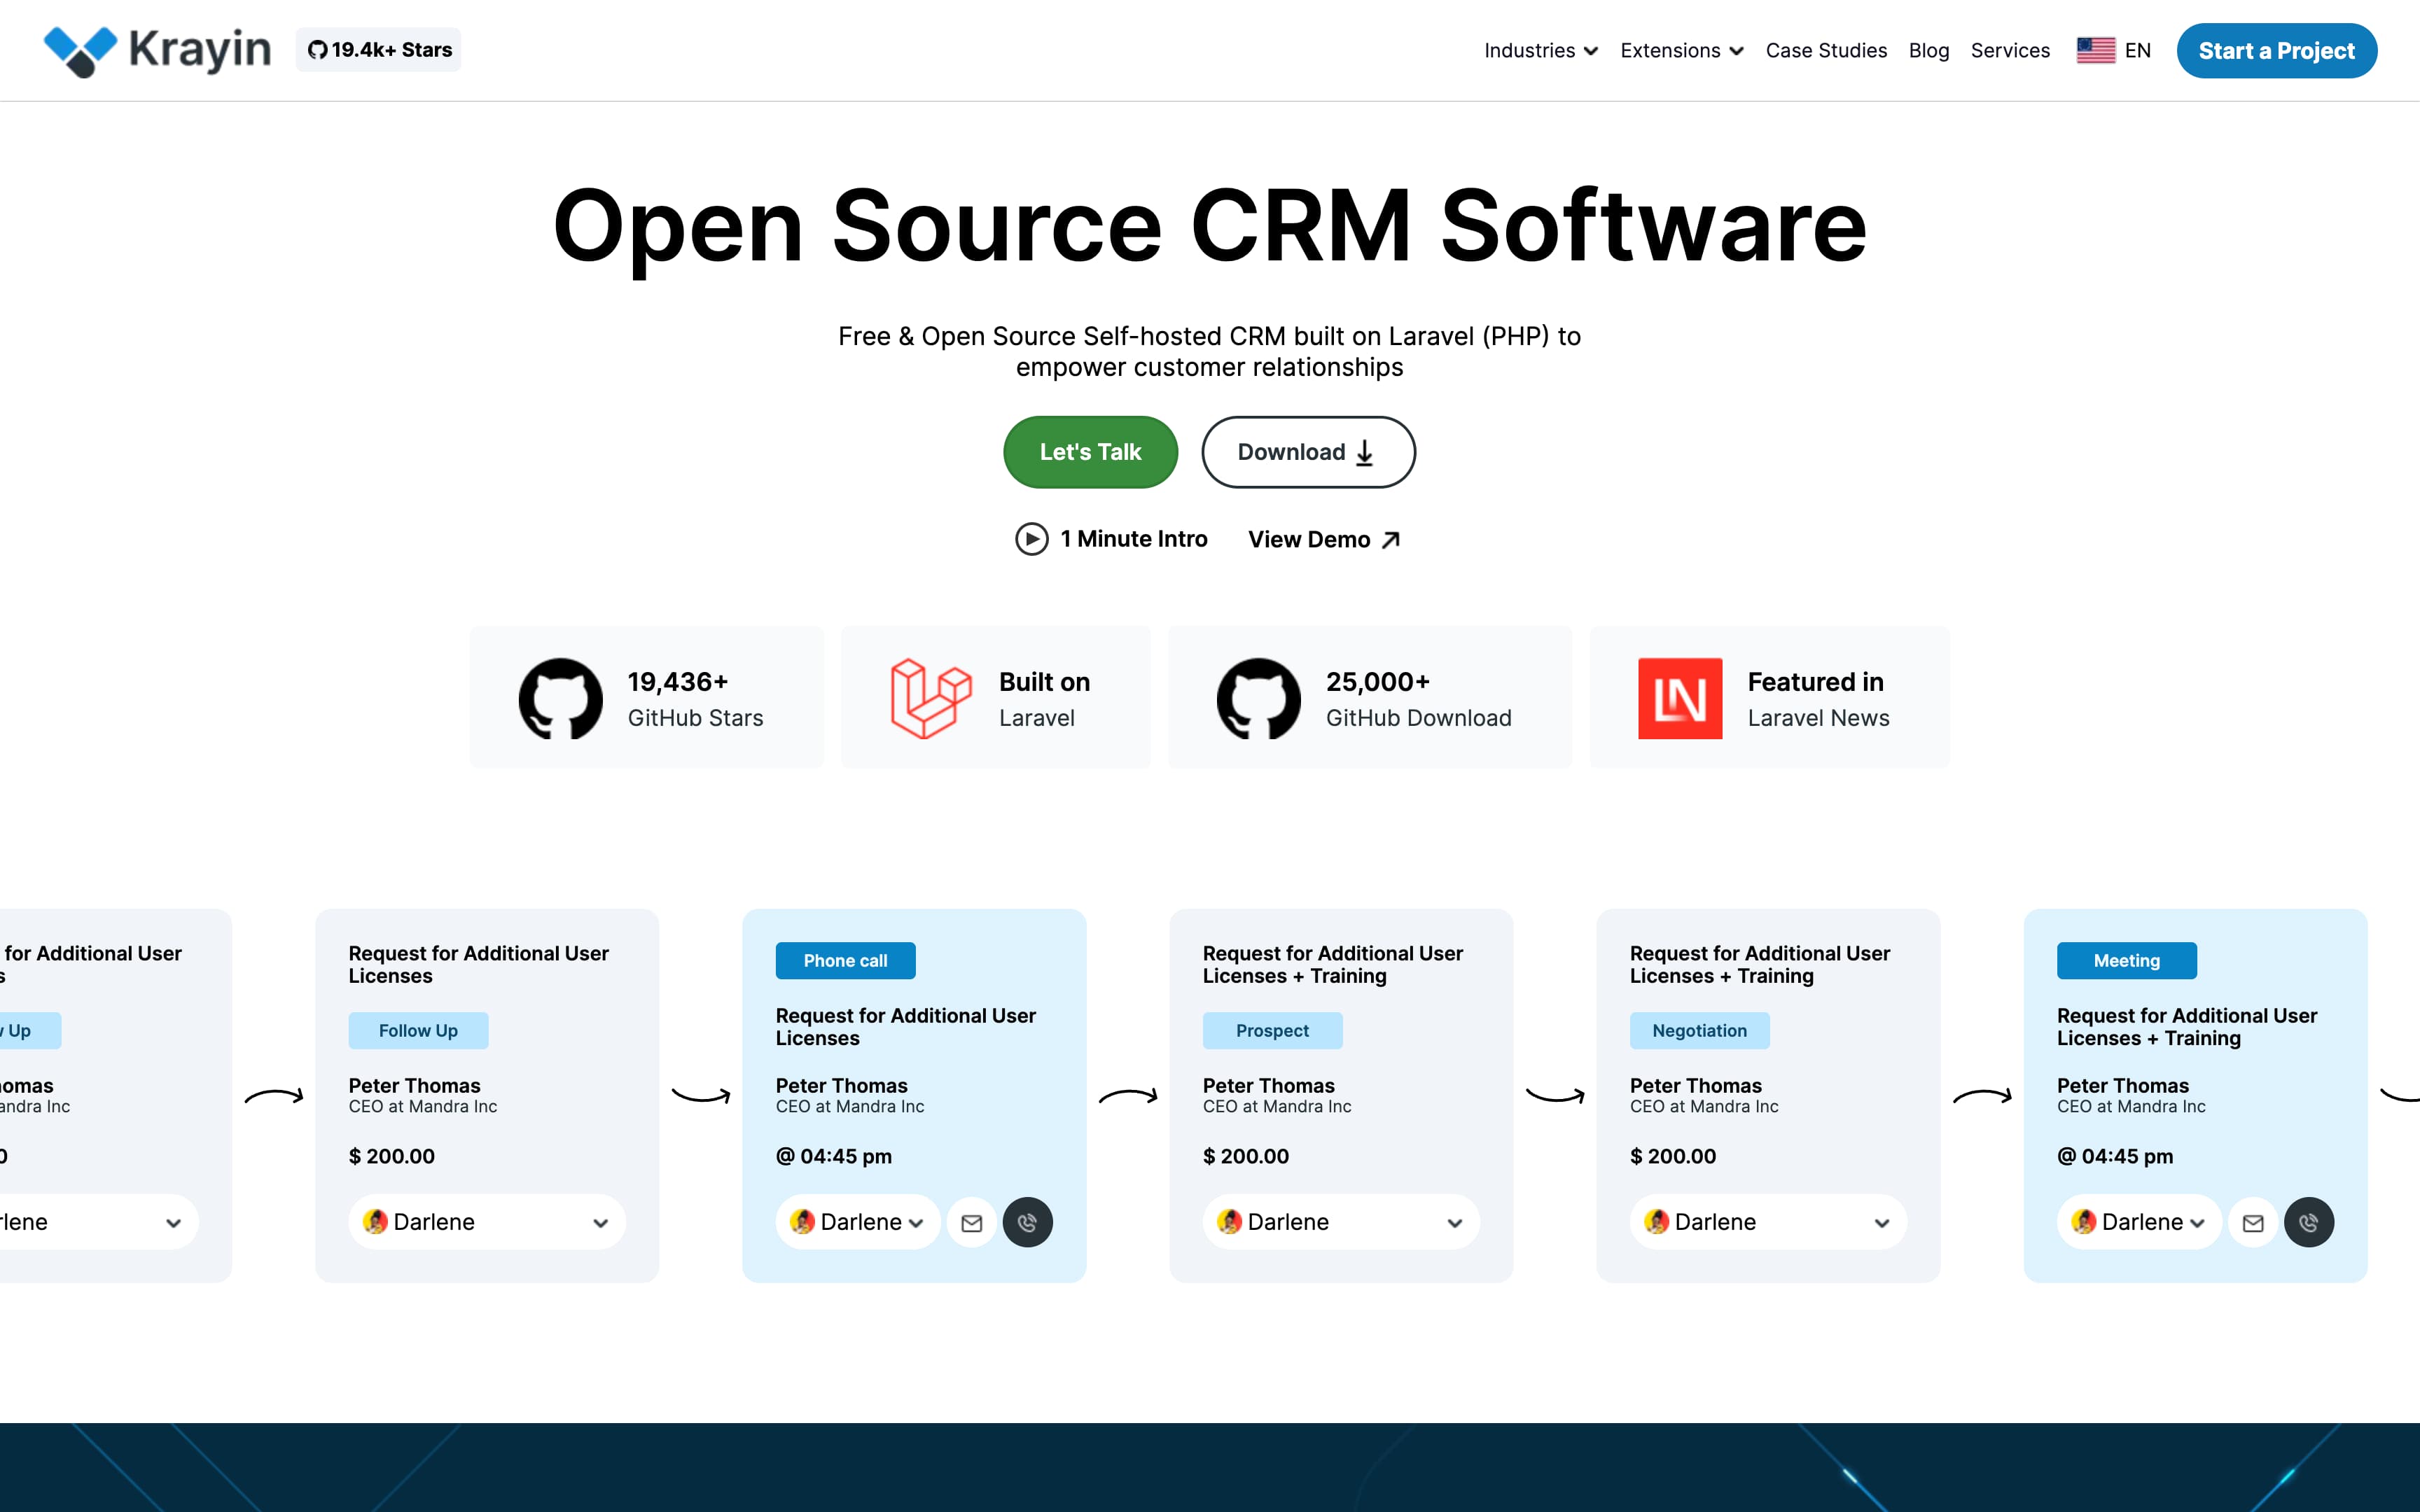Open the View Demo link
2420x1512 pixels.
1323,540
